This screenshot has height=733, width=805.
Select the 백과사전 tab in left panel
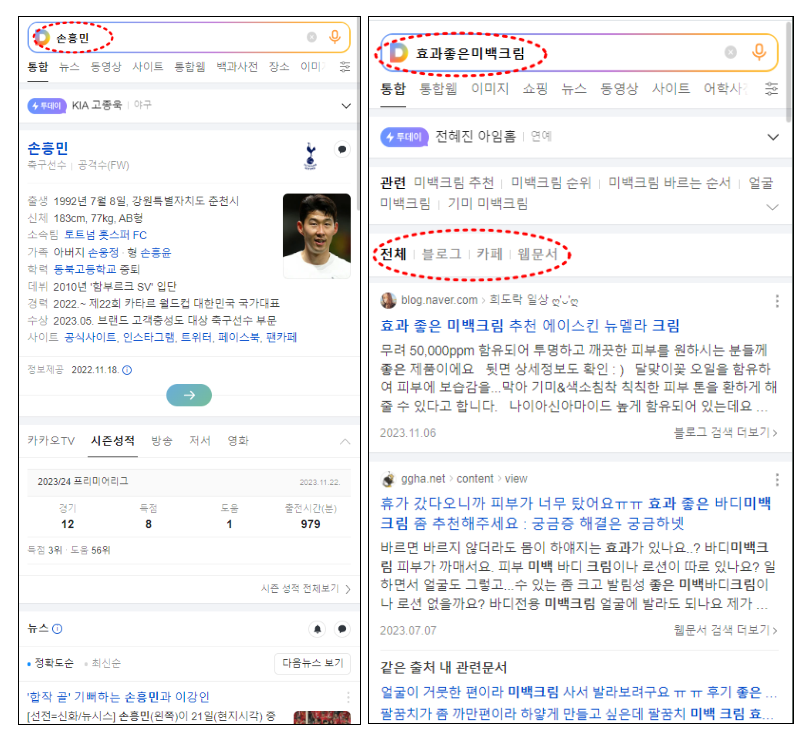237,67
